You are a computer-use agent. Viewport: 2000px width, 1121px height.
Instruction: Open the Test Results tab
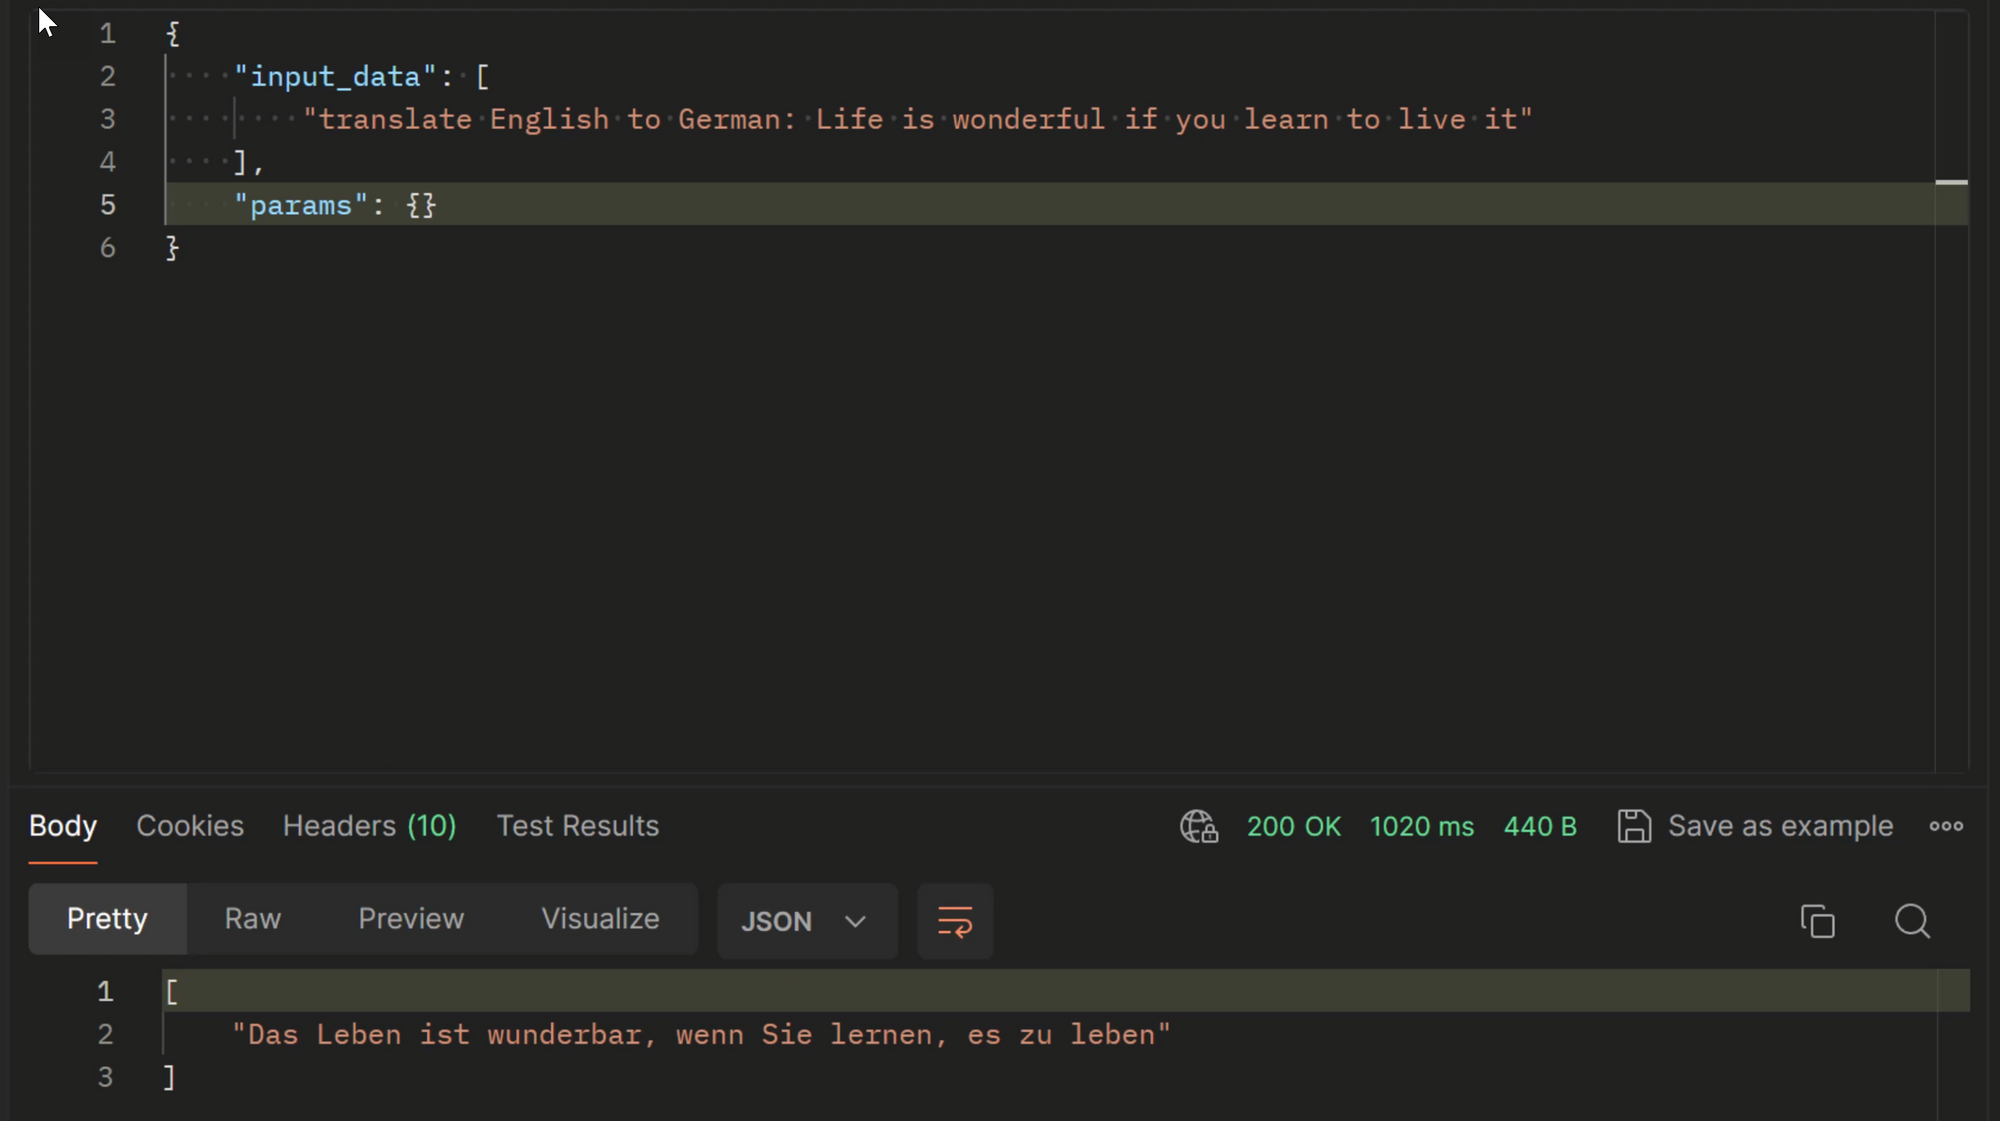(x=577, y=826)
